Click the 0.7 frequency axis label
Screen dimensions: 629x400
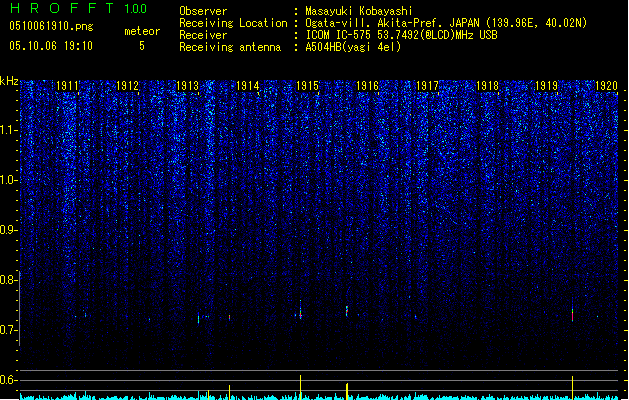pos(7,330)
